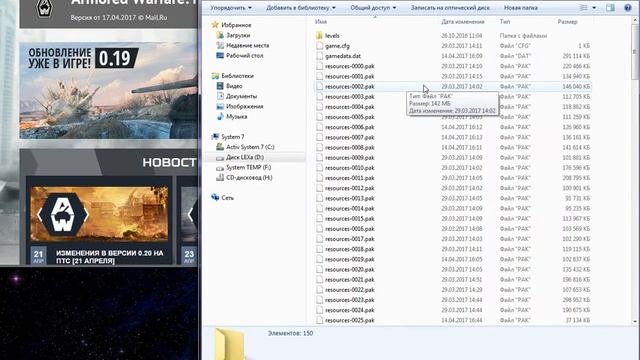Open the Общий доступ dropdown
This screenshot has width=640, height=360.
pyautogui.click(x=373, y=8)
